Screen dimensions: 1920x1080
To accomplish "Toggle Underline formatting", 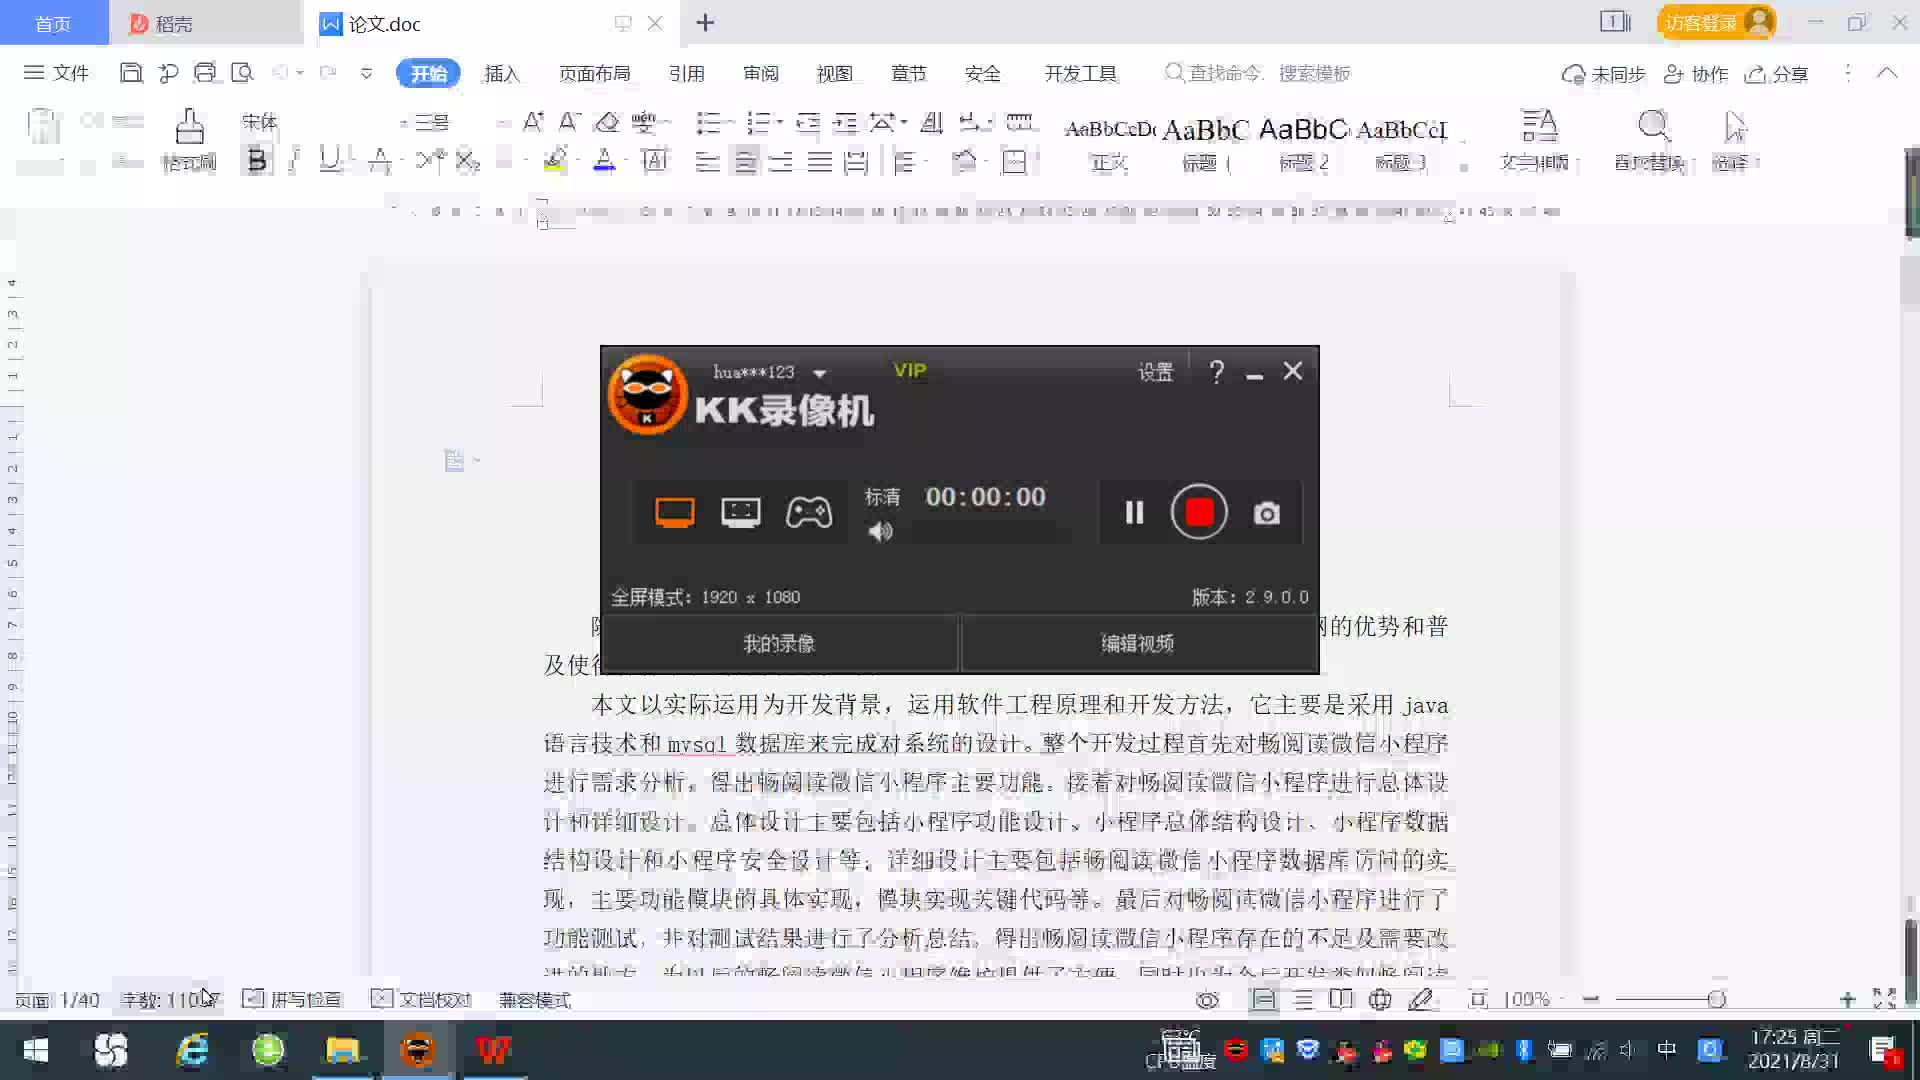I will pyautogui.click(x=329, y=160).
